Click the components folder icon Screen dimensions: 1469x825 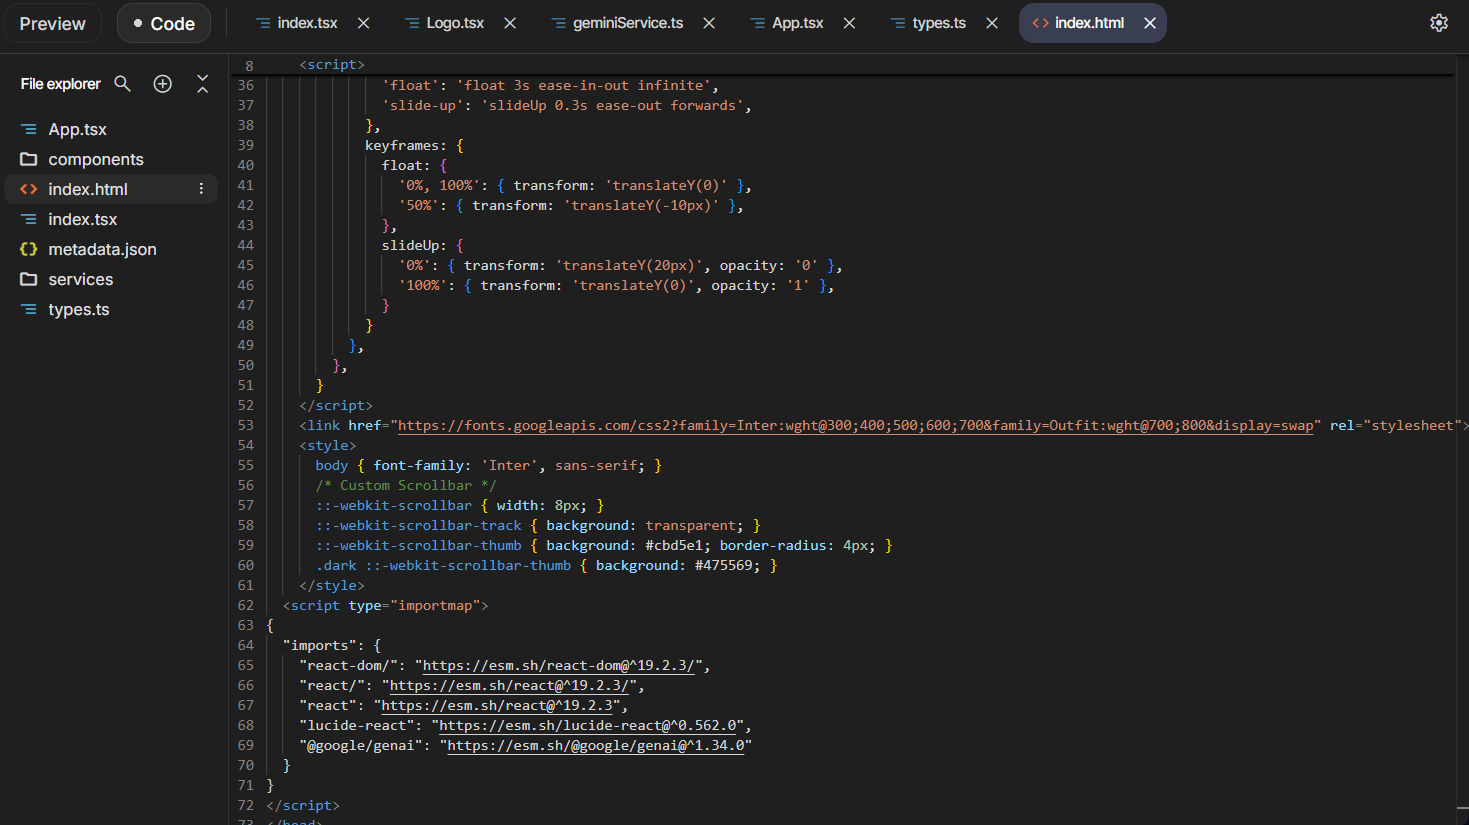pos(29,159)
